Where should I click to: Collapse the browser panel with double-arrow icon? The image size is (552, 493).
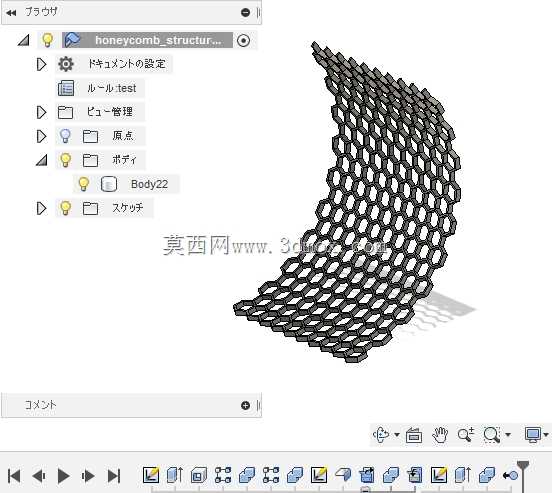[x=11, y=13]
